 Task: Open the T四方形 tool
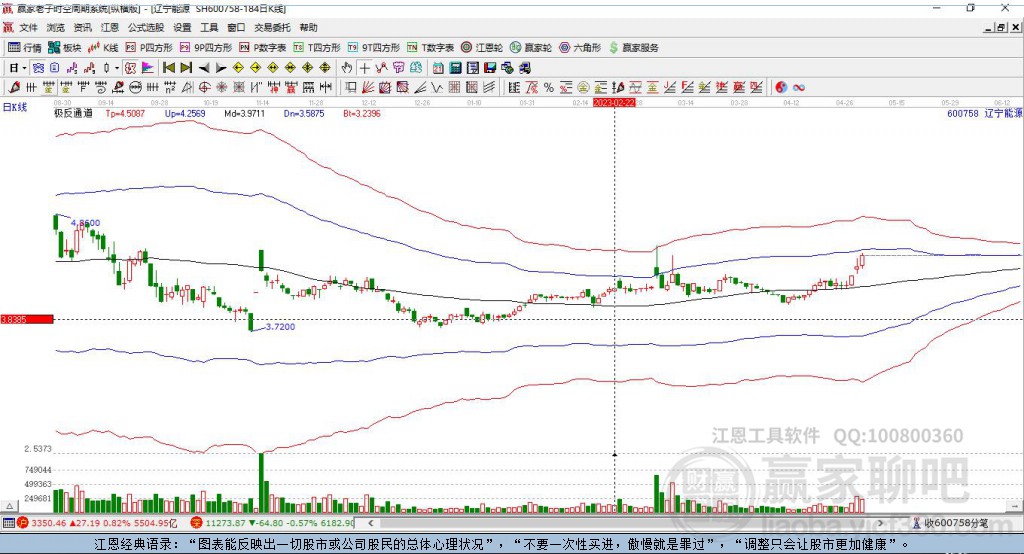317,48
